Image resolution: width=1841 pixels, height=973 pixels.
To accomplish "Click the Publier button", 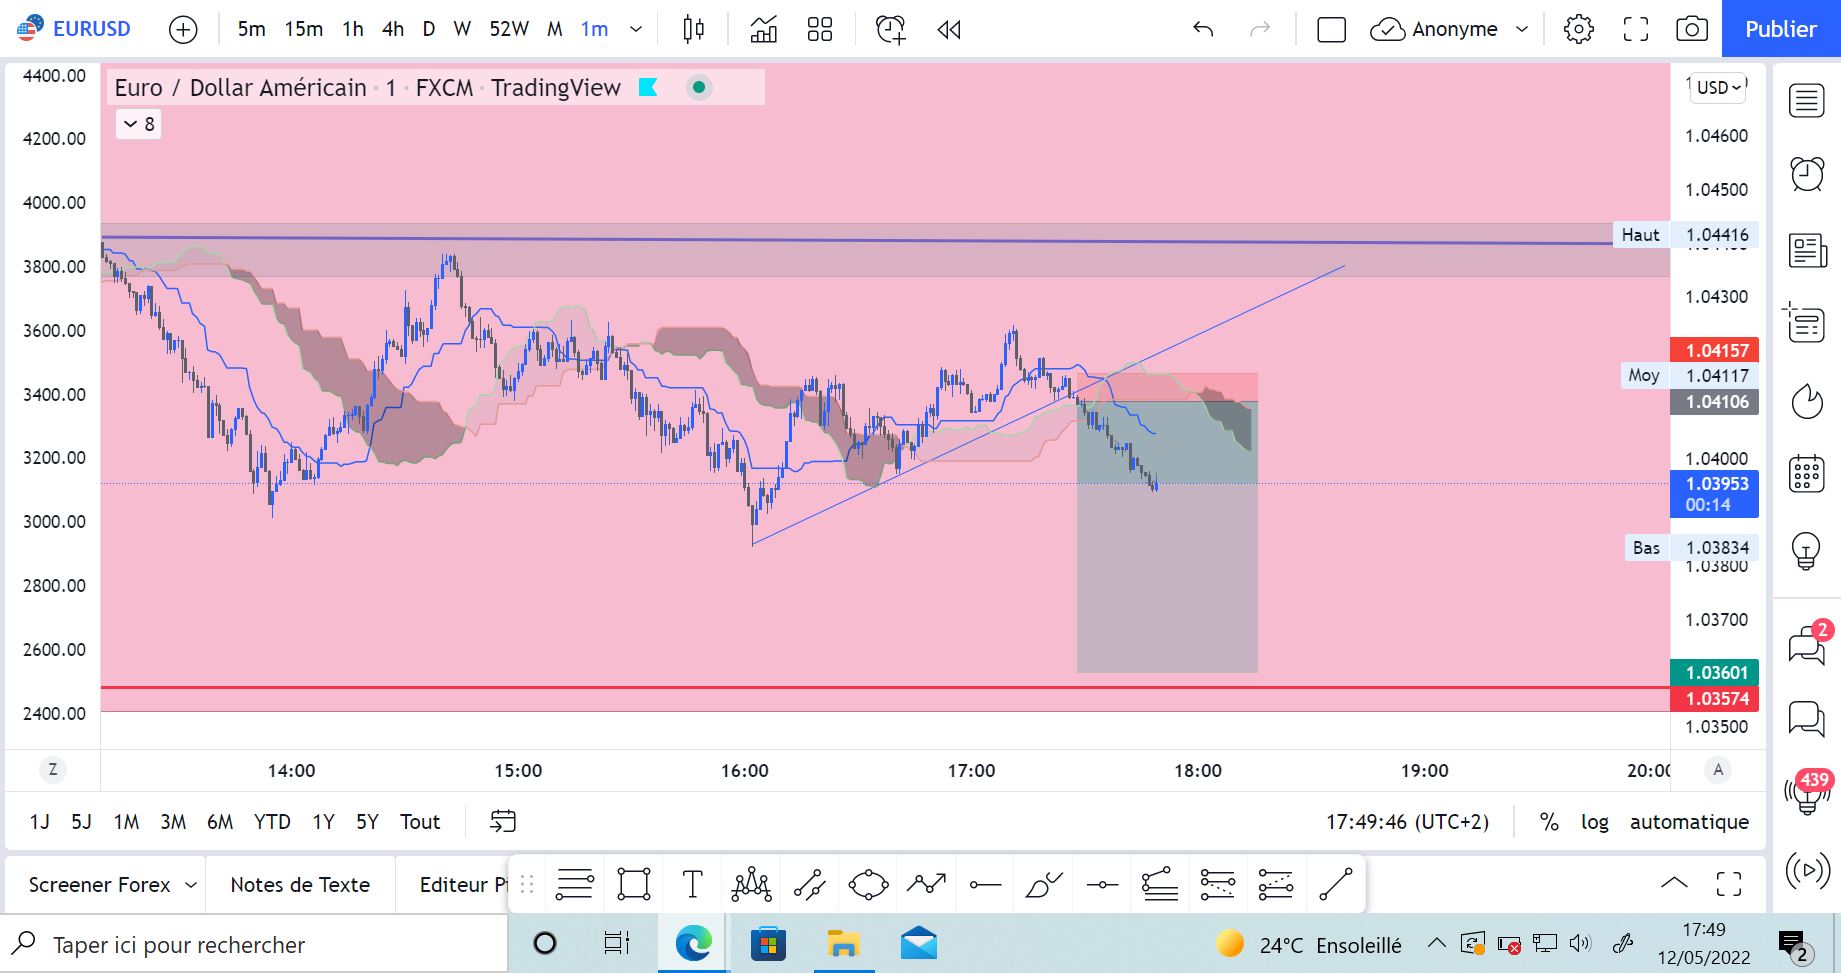I will click(x=1781, y=29).
